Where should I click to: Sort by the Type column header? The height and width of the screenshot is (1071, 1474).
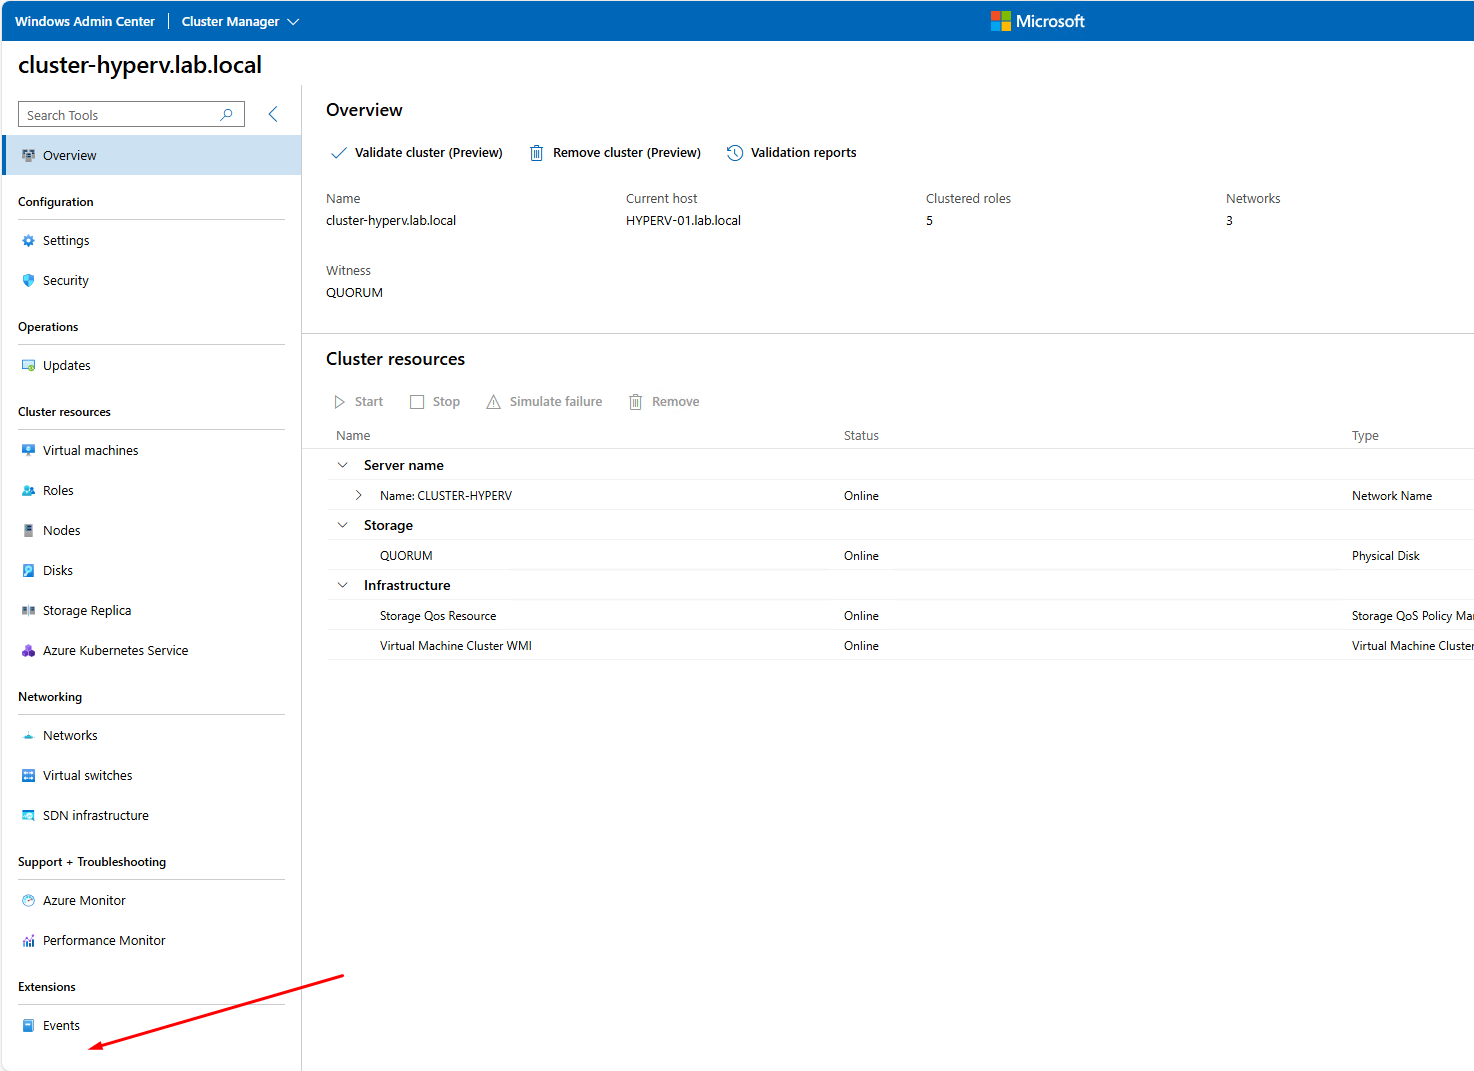1365,436
